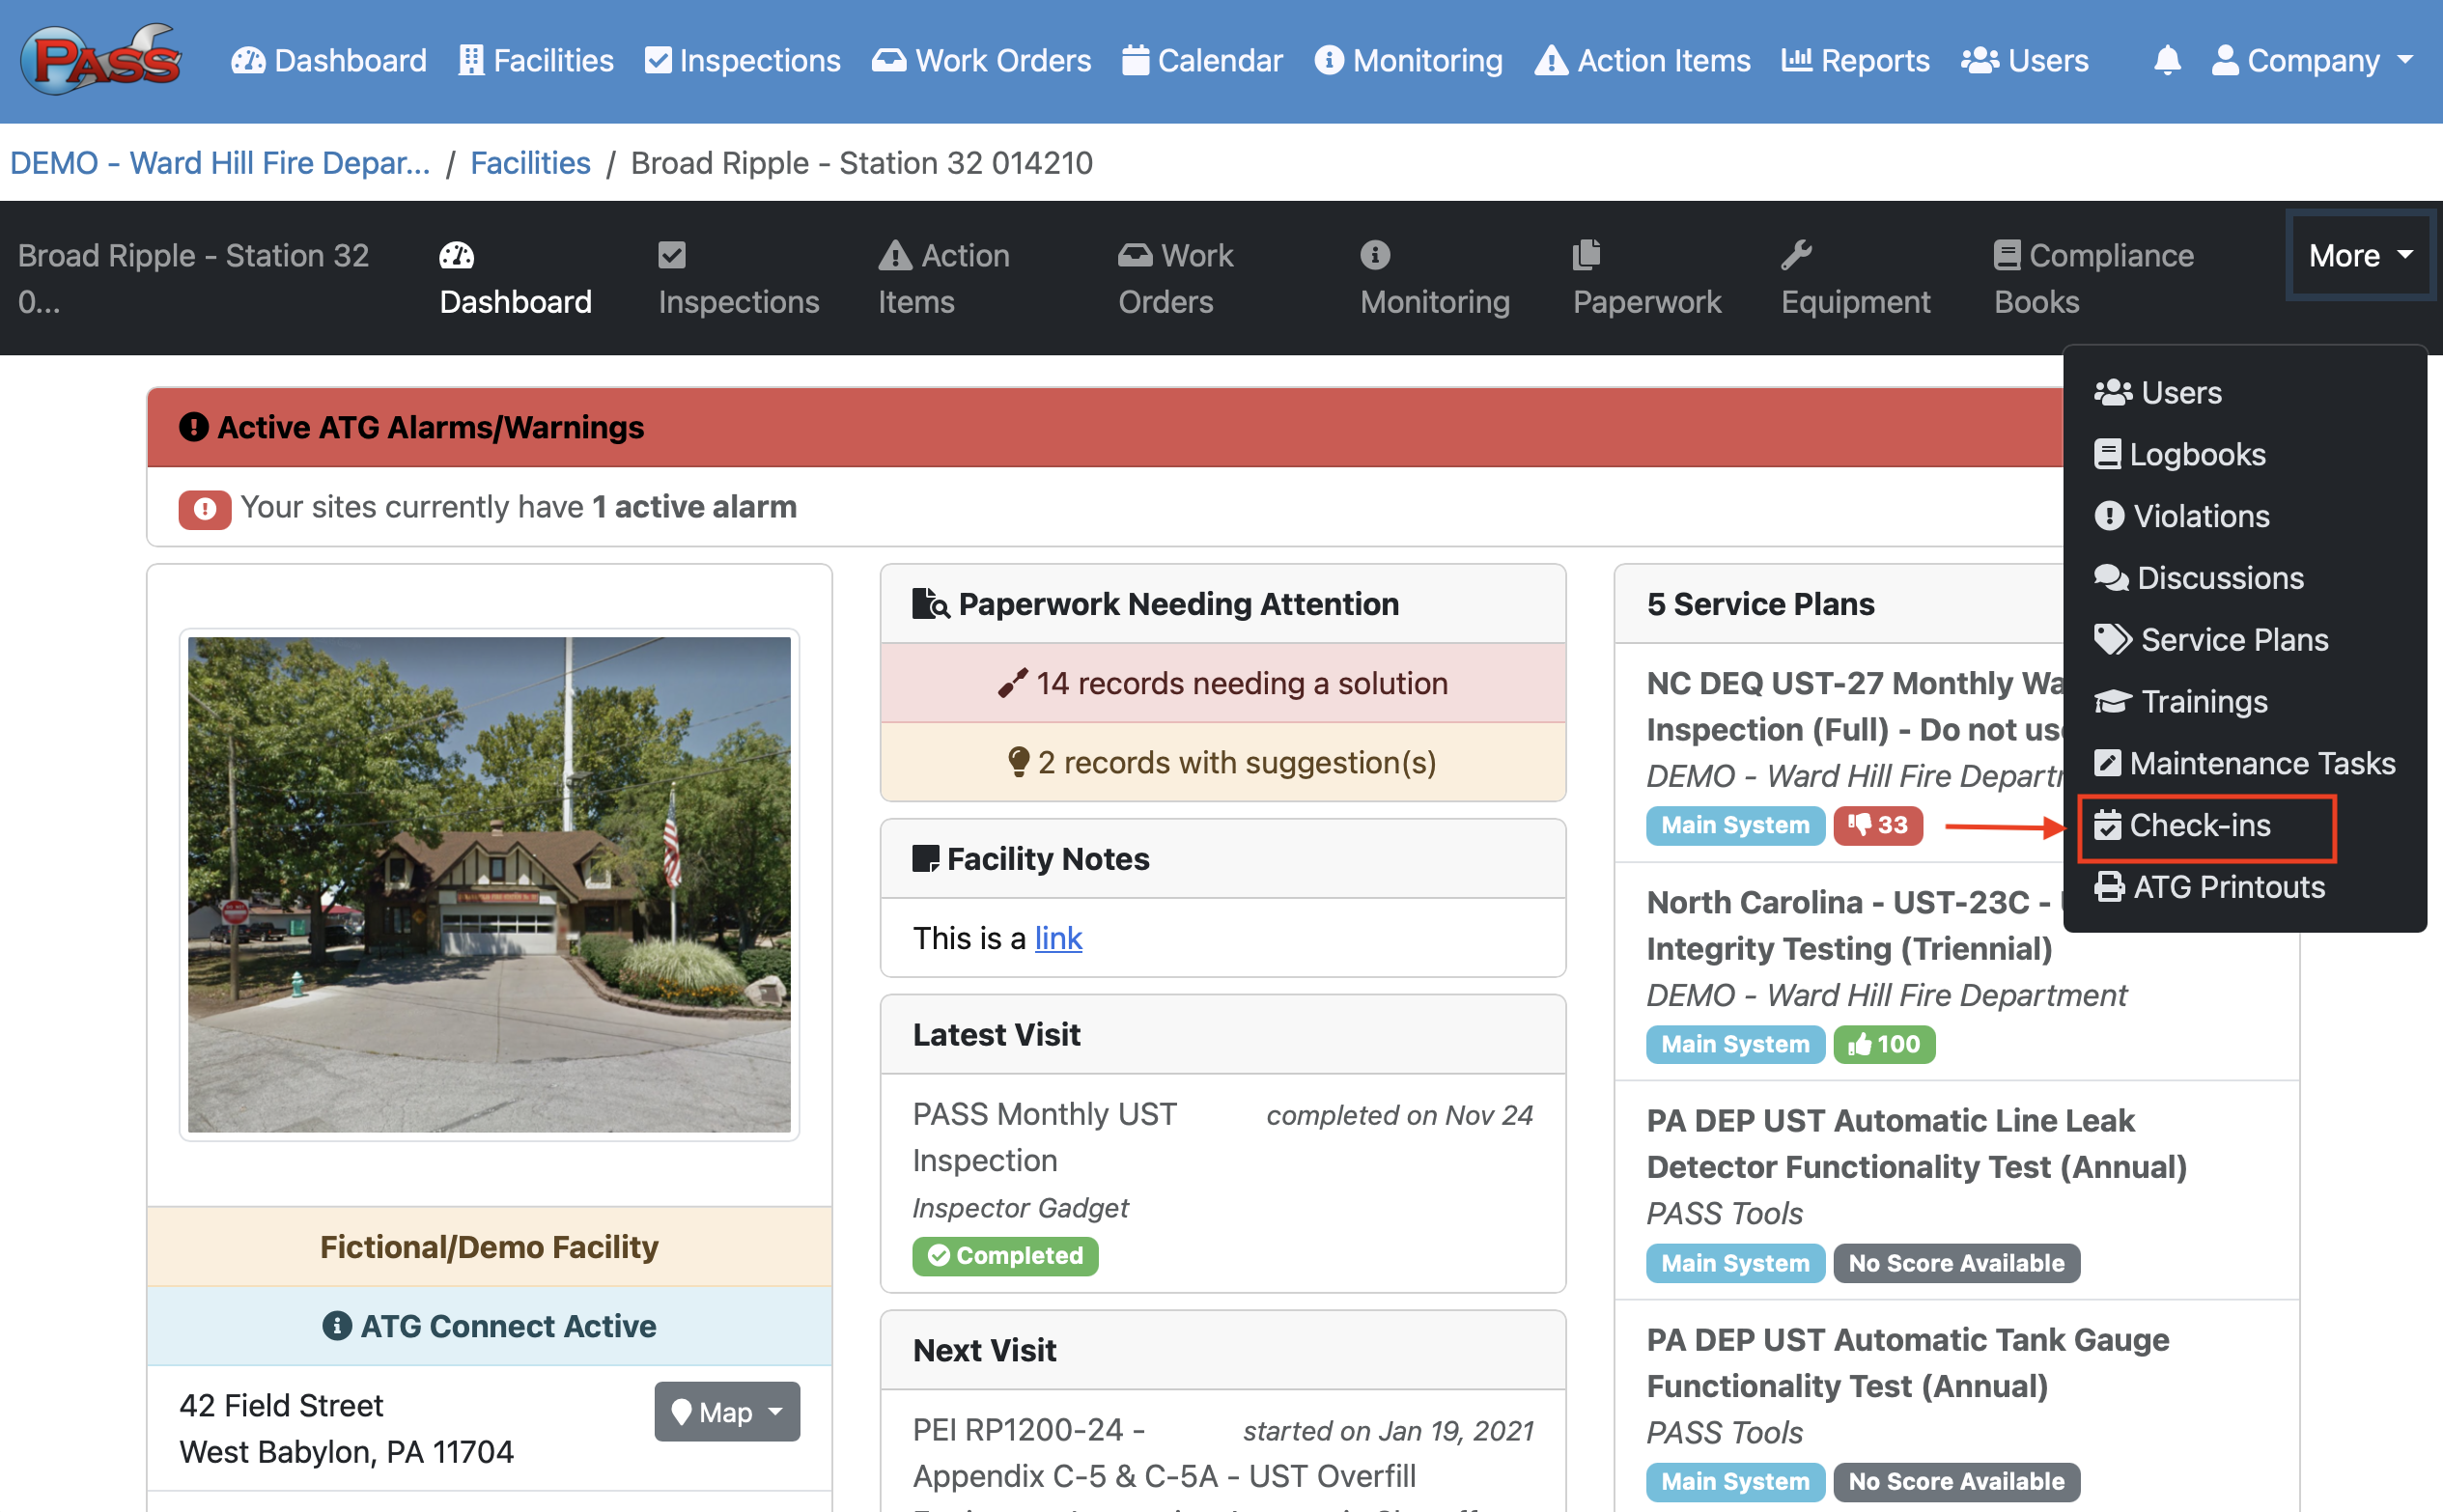Switch to facility Compliance Books tab
The image size is (2443, 1512).
coord(2092,278)
